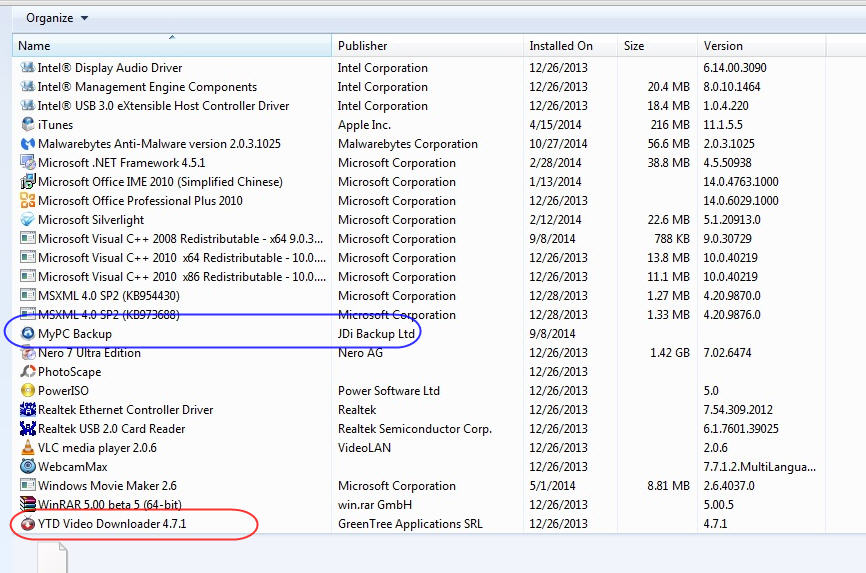Click the "Malwarebytes Corporation" publisher cell
The width and height of the screenshot is (866, 573).
pos(408,144)
